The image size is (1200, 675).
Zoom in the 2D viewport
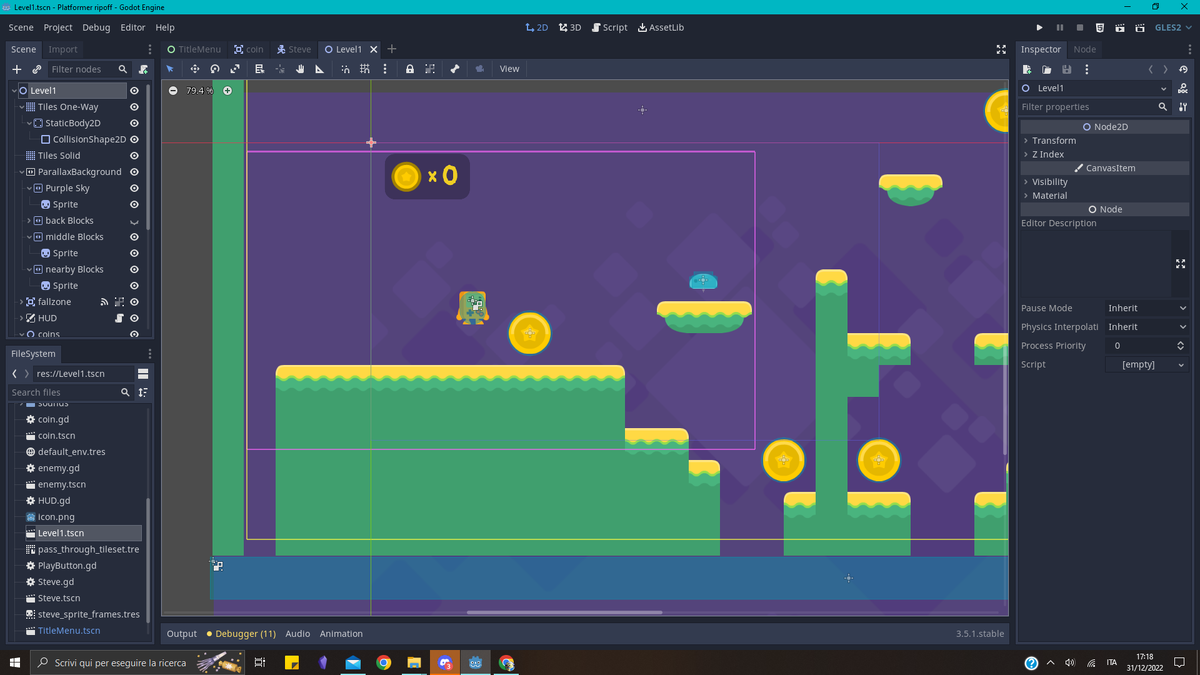click(227, 91)
